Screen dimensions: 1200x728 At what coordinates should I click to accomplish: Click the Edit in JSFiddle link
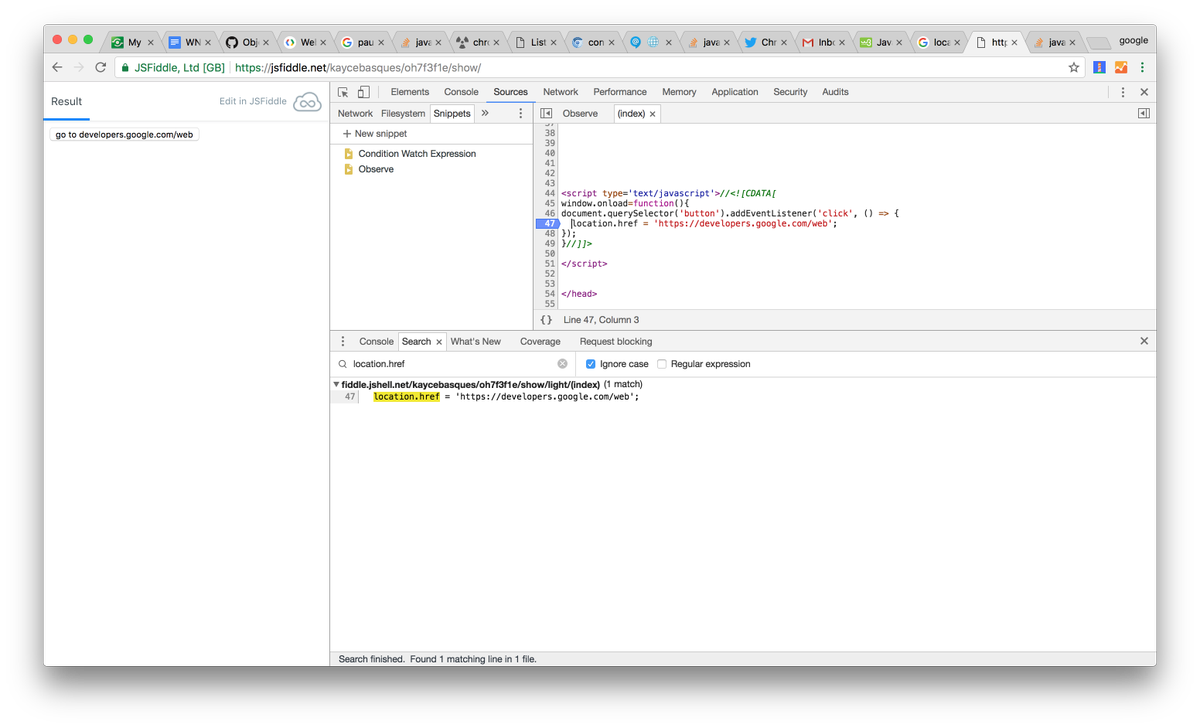coord(253,102)
